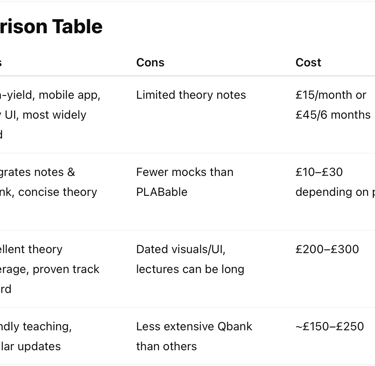Viewport: 375px width, 366px height.
Task: Select 'Less extensive Qbank than others' cell
Action: pyautogui.click(x=194, y=336)
